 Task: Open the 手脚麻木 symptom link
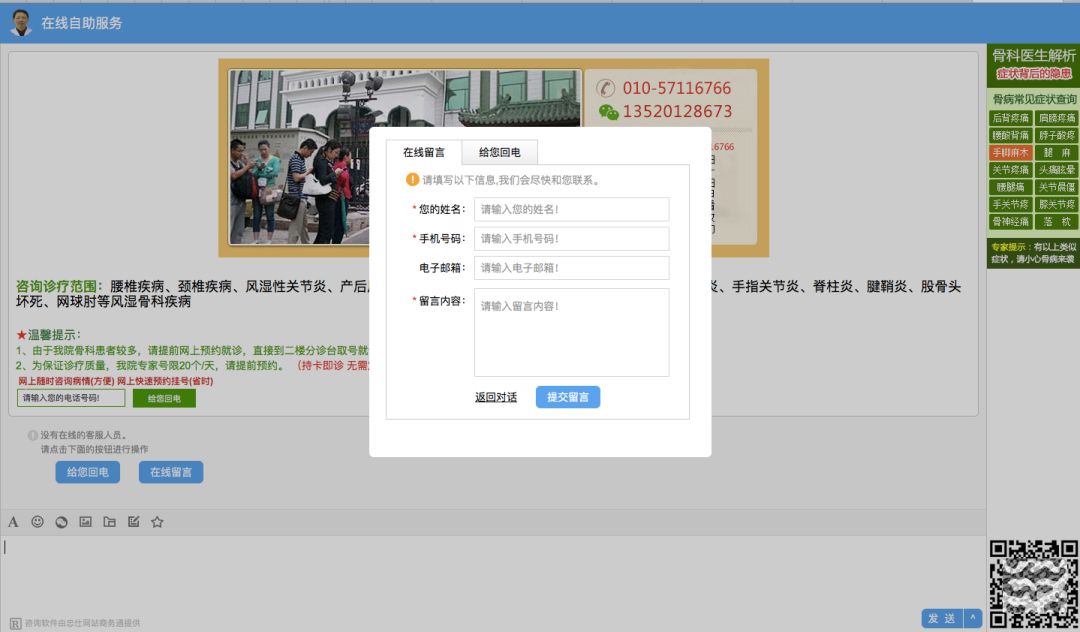pyautogui.click(x=1009, y=151)
